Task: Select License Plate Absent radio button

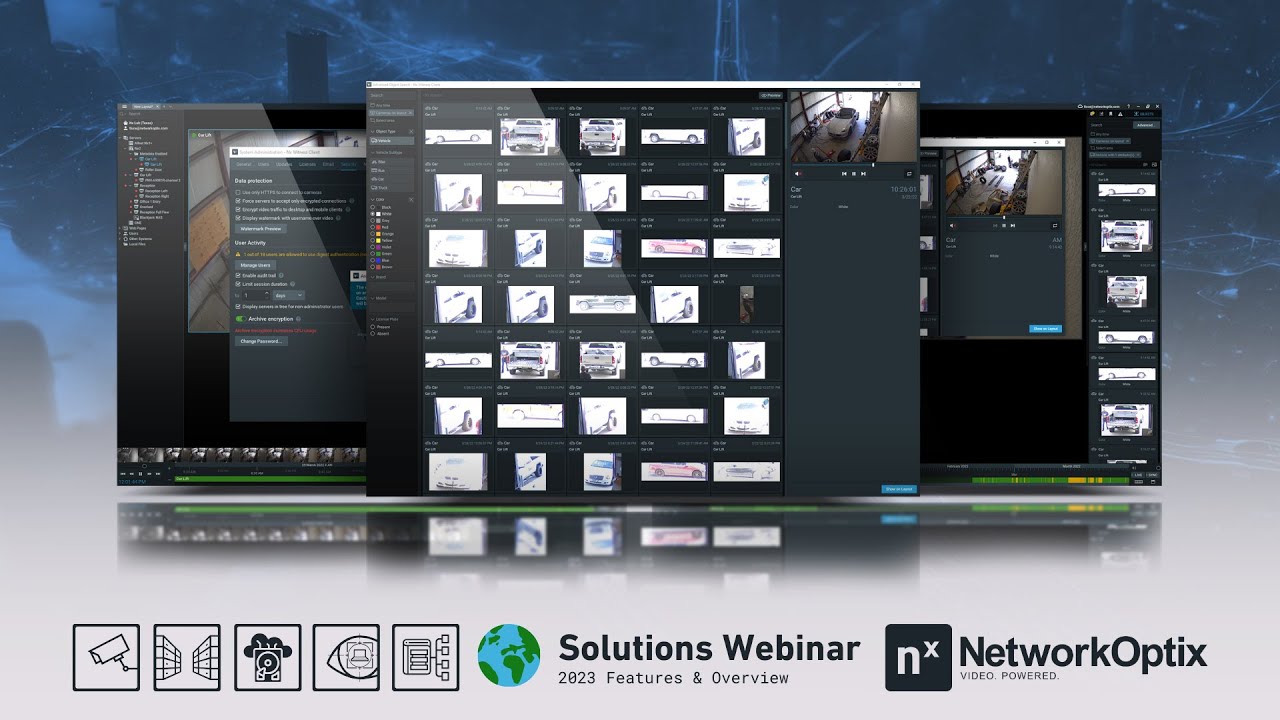Action: click(x=372, y=333)
